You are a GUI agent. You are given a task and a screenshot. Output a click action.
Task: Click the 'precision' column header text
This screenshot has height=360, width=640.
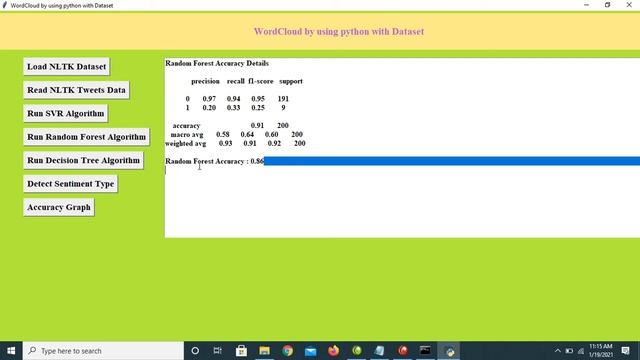[205, 81]
